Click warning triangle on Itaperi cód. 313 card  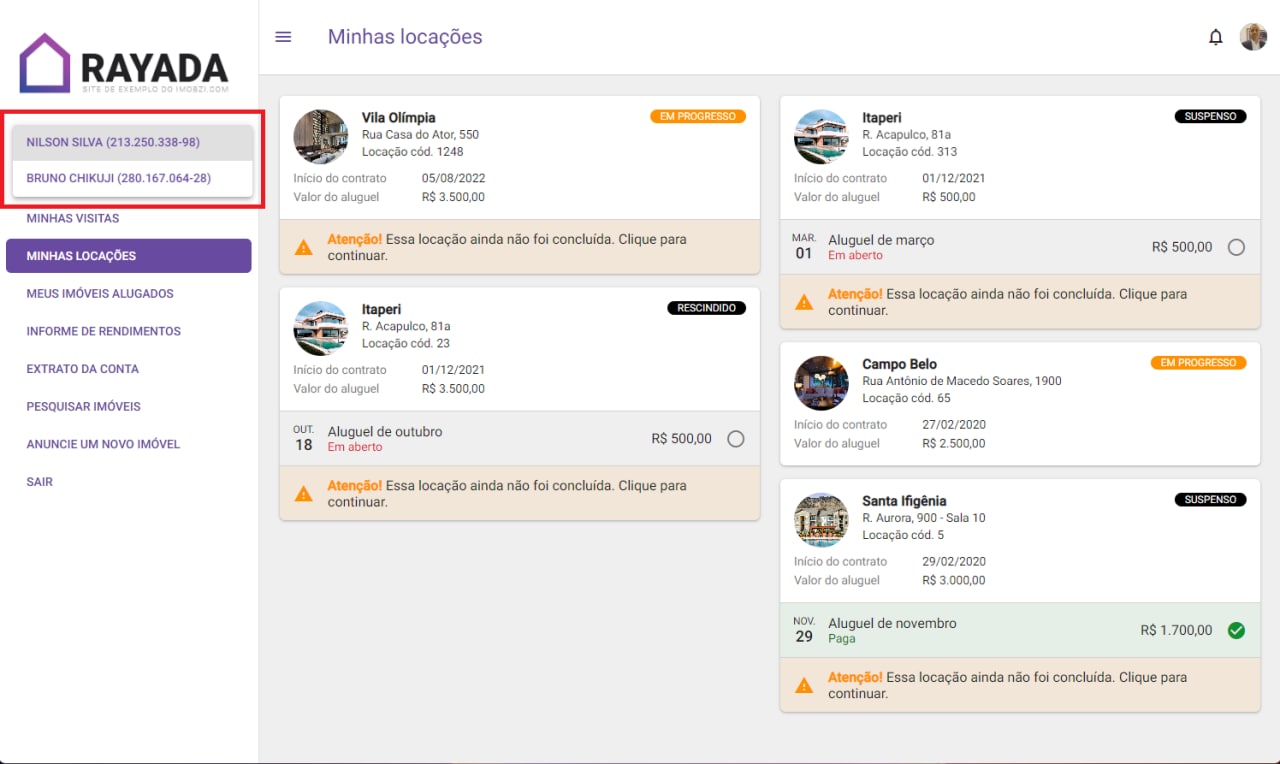[x=804, y=302]
